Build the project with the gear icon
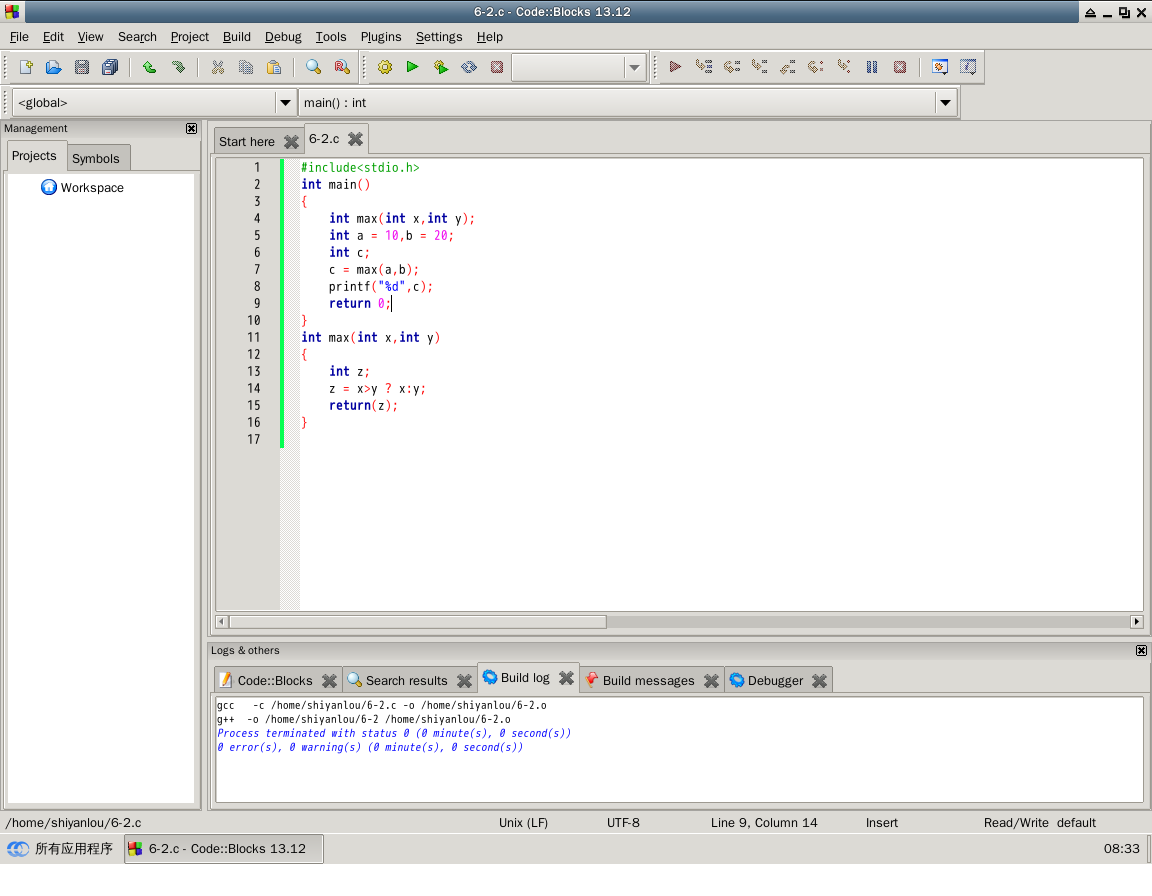Screen dimensions: 1152x896 coord(384,67)
